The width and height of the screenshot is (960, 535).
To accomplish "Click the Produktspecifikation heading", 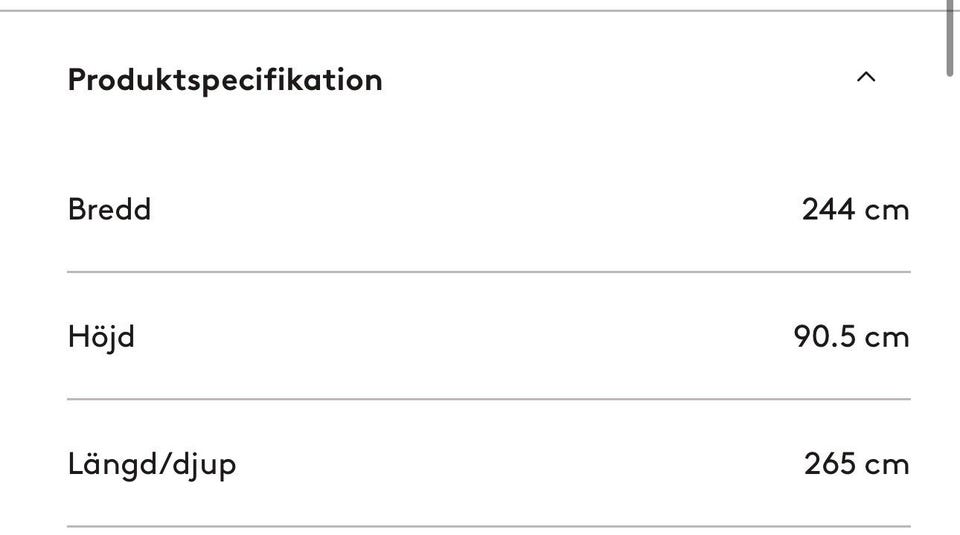I will (225, 79).
